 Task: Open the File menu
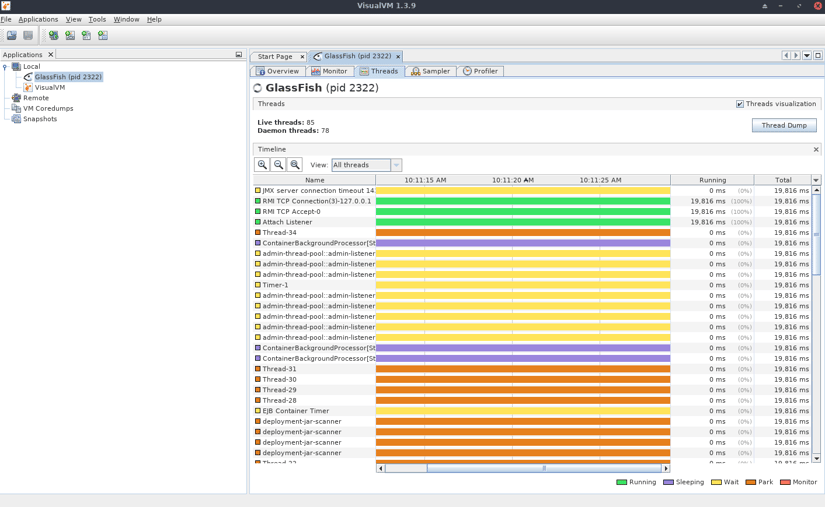[6, 19]
